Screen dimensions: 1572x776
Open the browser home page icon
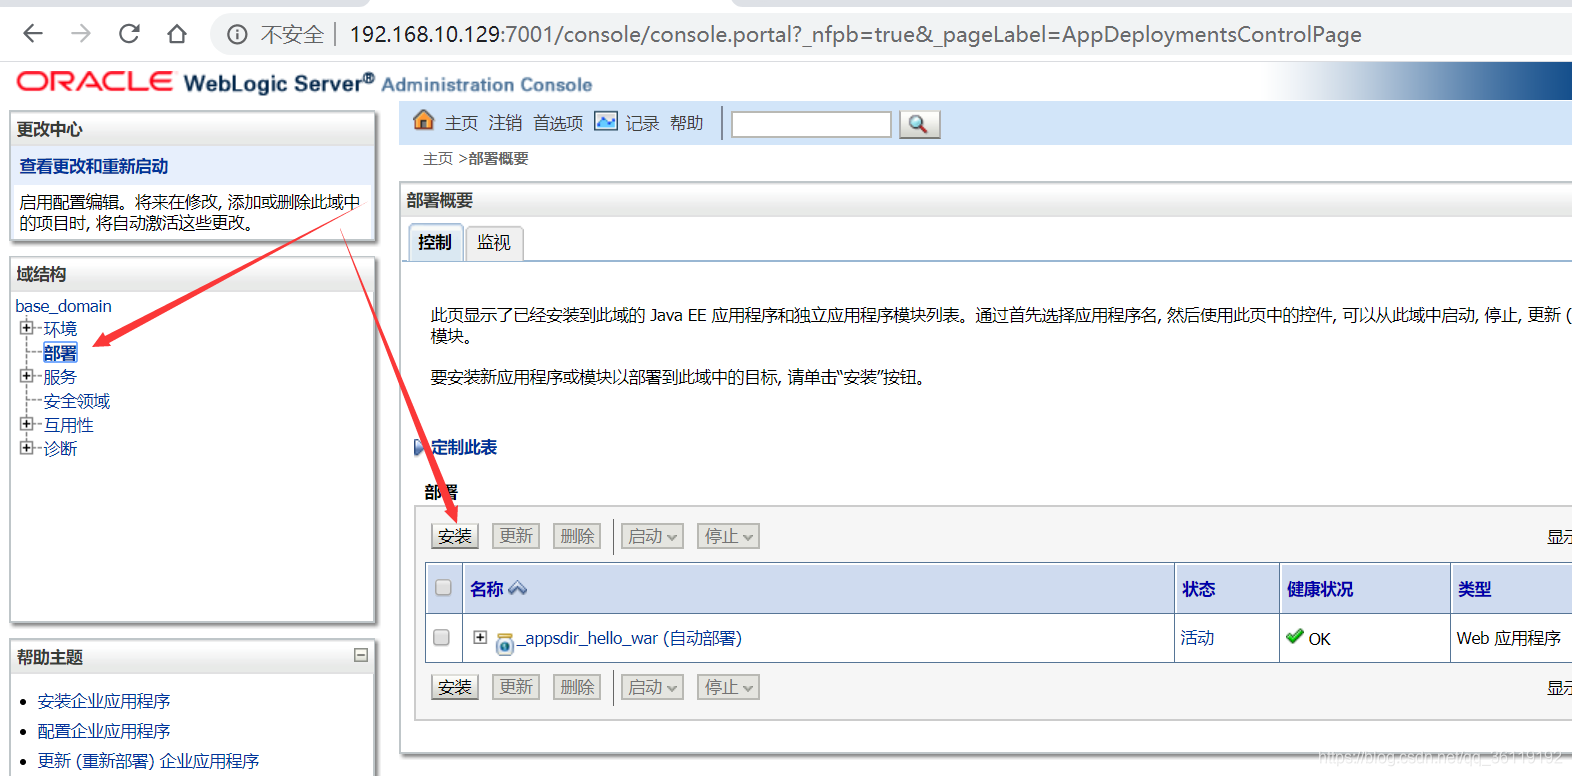tap(177, 34)
